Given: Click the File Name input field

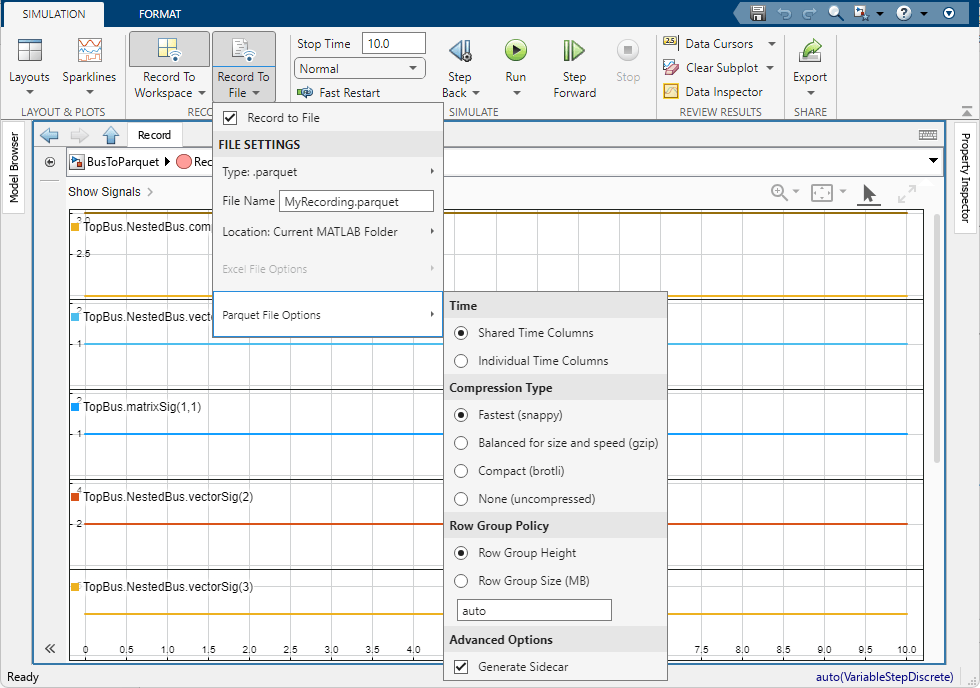Looking at the screenshot, I should [356, 202].
